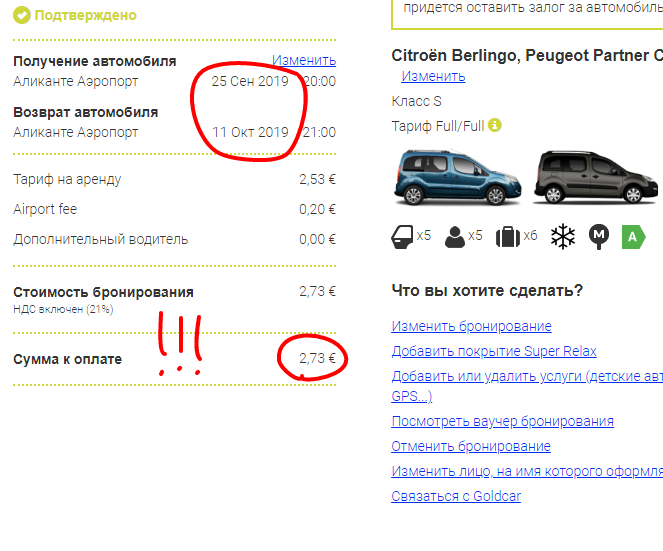The image size is (663, 551).
Task: Click the pickup time 20:00
Action: tap(319, 81)
